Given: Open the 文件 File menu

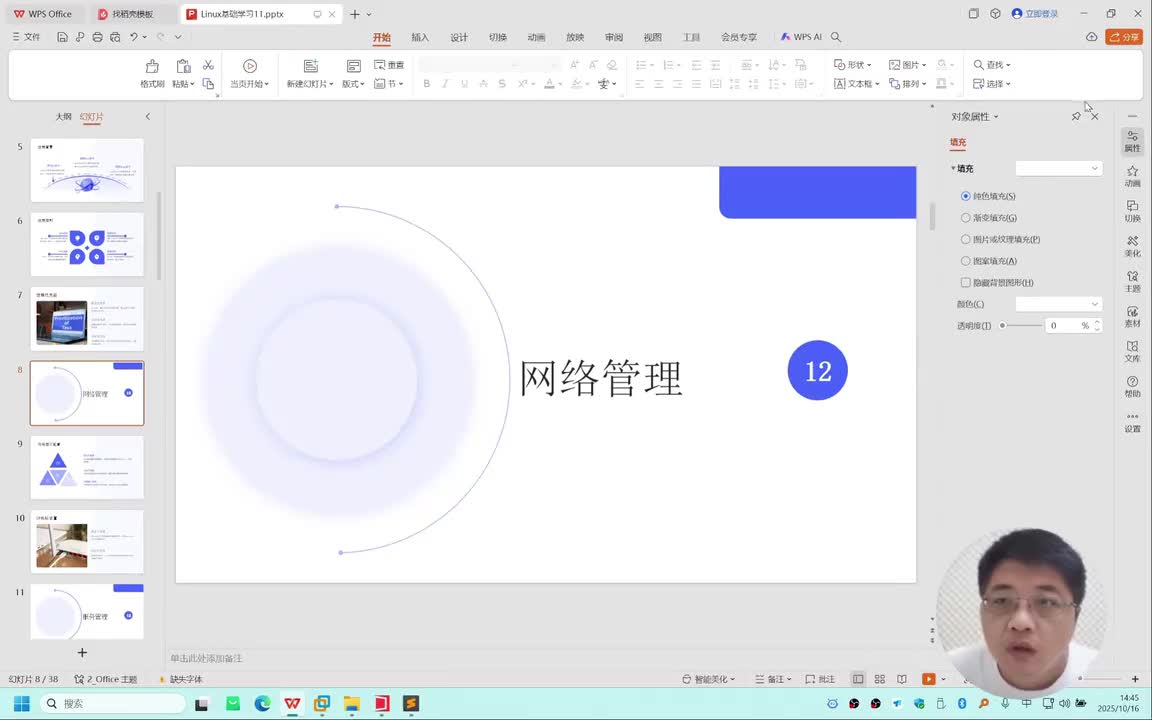Looking at the screenshot, I should (26, 37).
